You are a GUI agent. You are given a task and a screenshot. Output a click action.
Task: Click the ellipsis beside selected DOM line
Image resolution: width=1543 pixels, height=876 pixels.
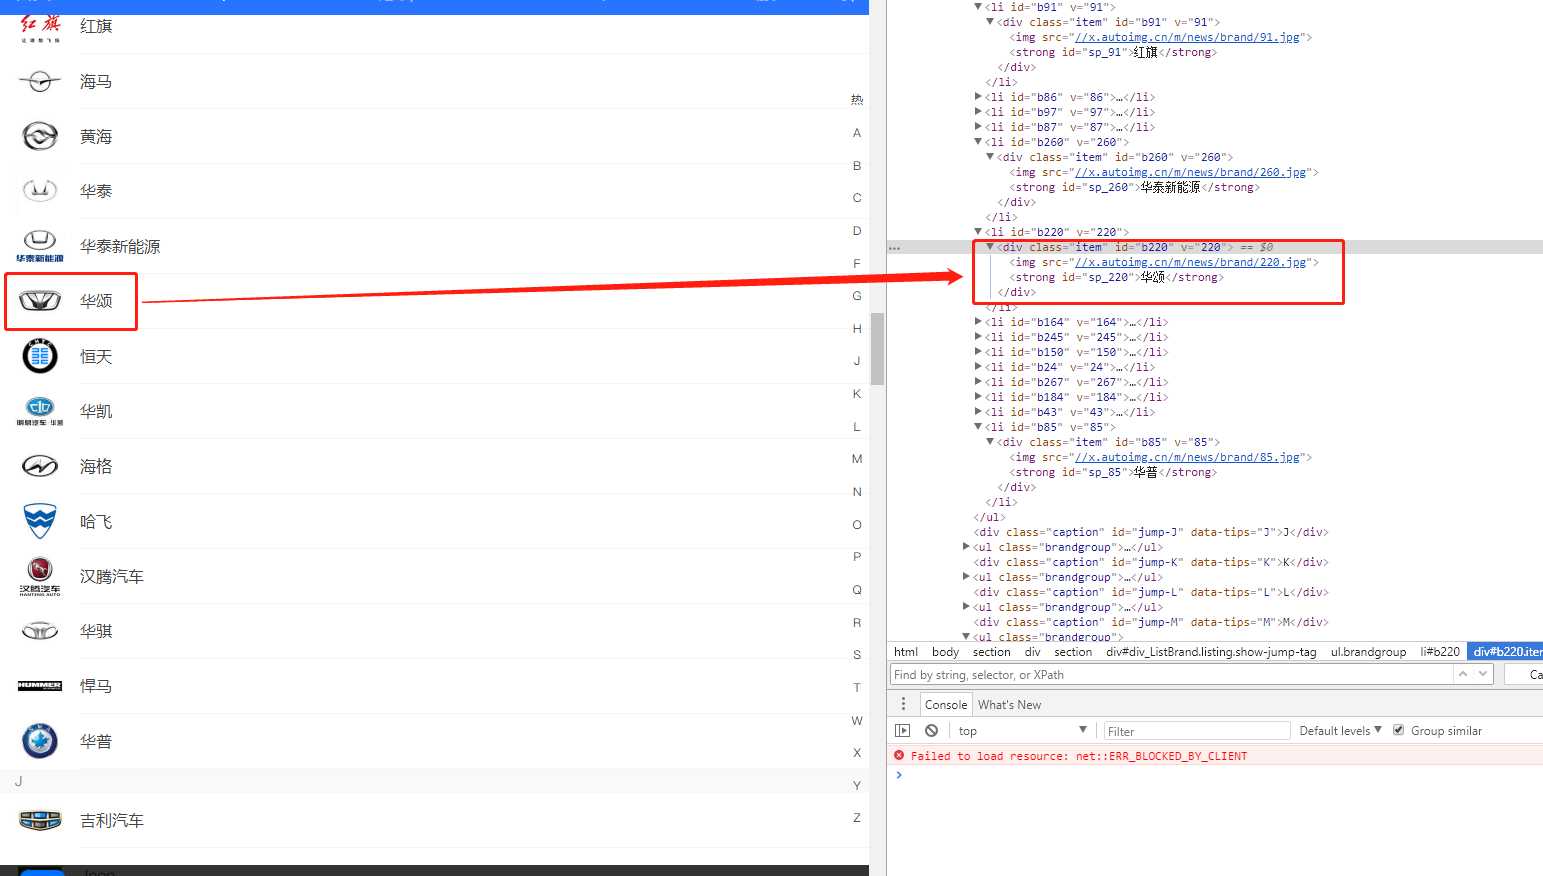pos(894,247)
